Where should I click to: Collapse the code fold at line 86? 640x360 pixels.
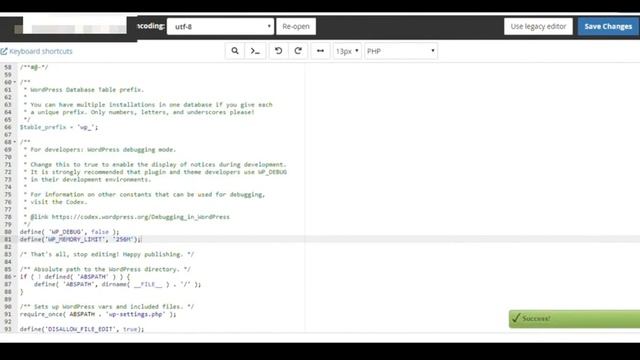pyautogui.click(x=15, y=277)
